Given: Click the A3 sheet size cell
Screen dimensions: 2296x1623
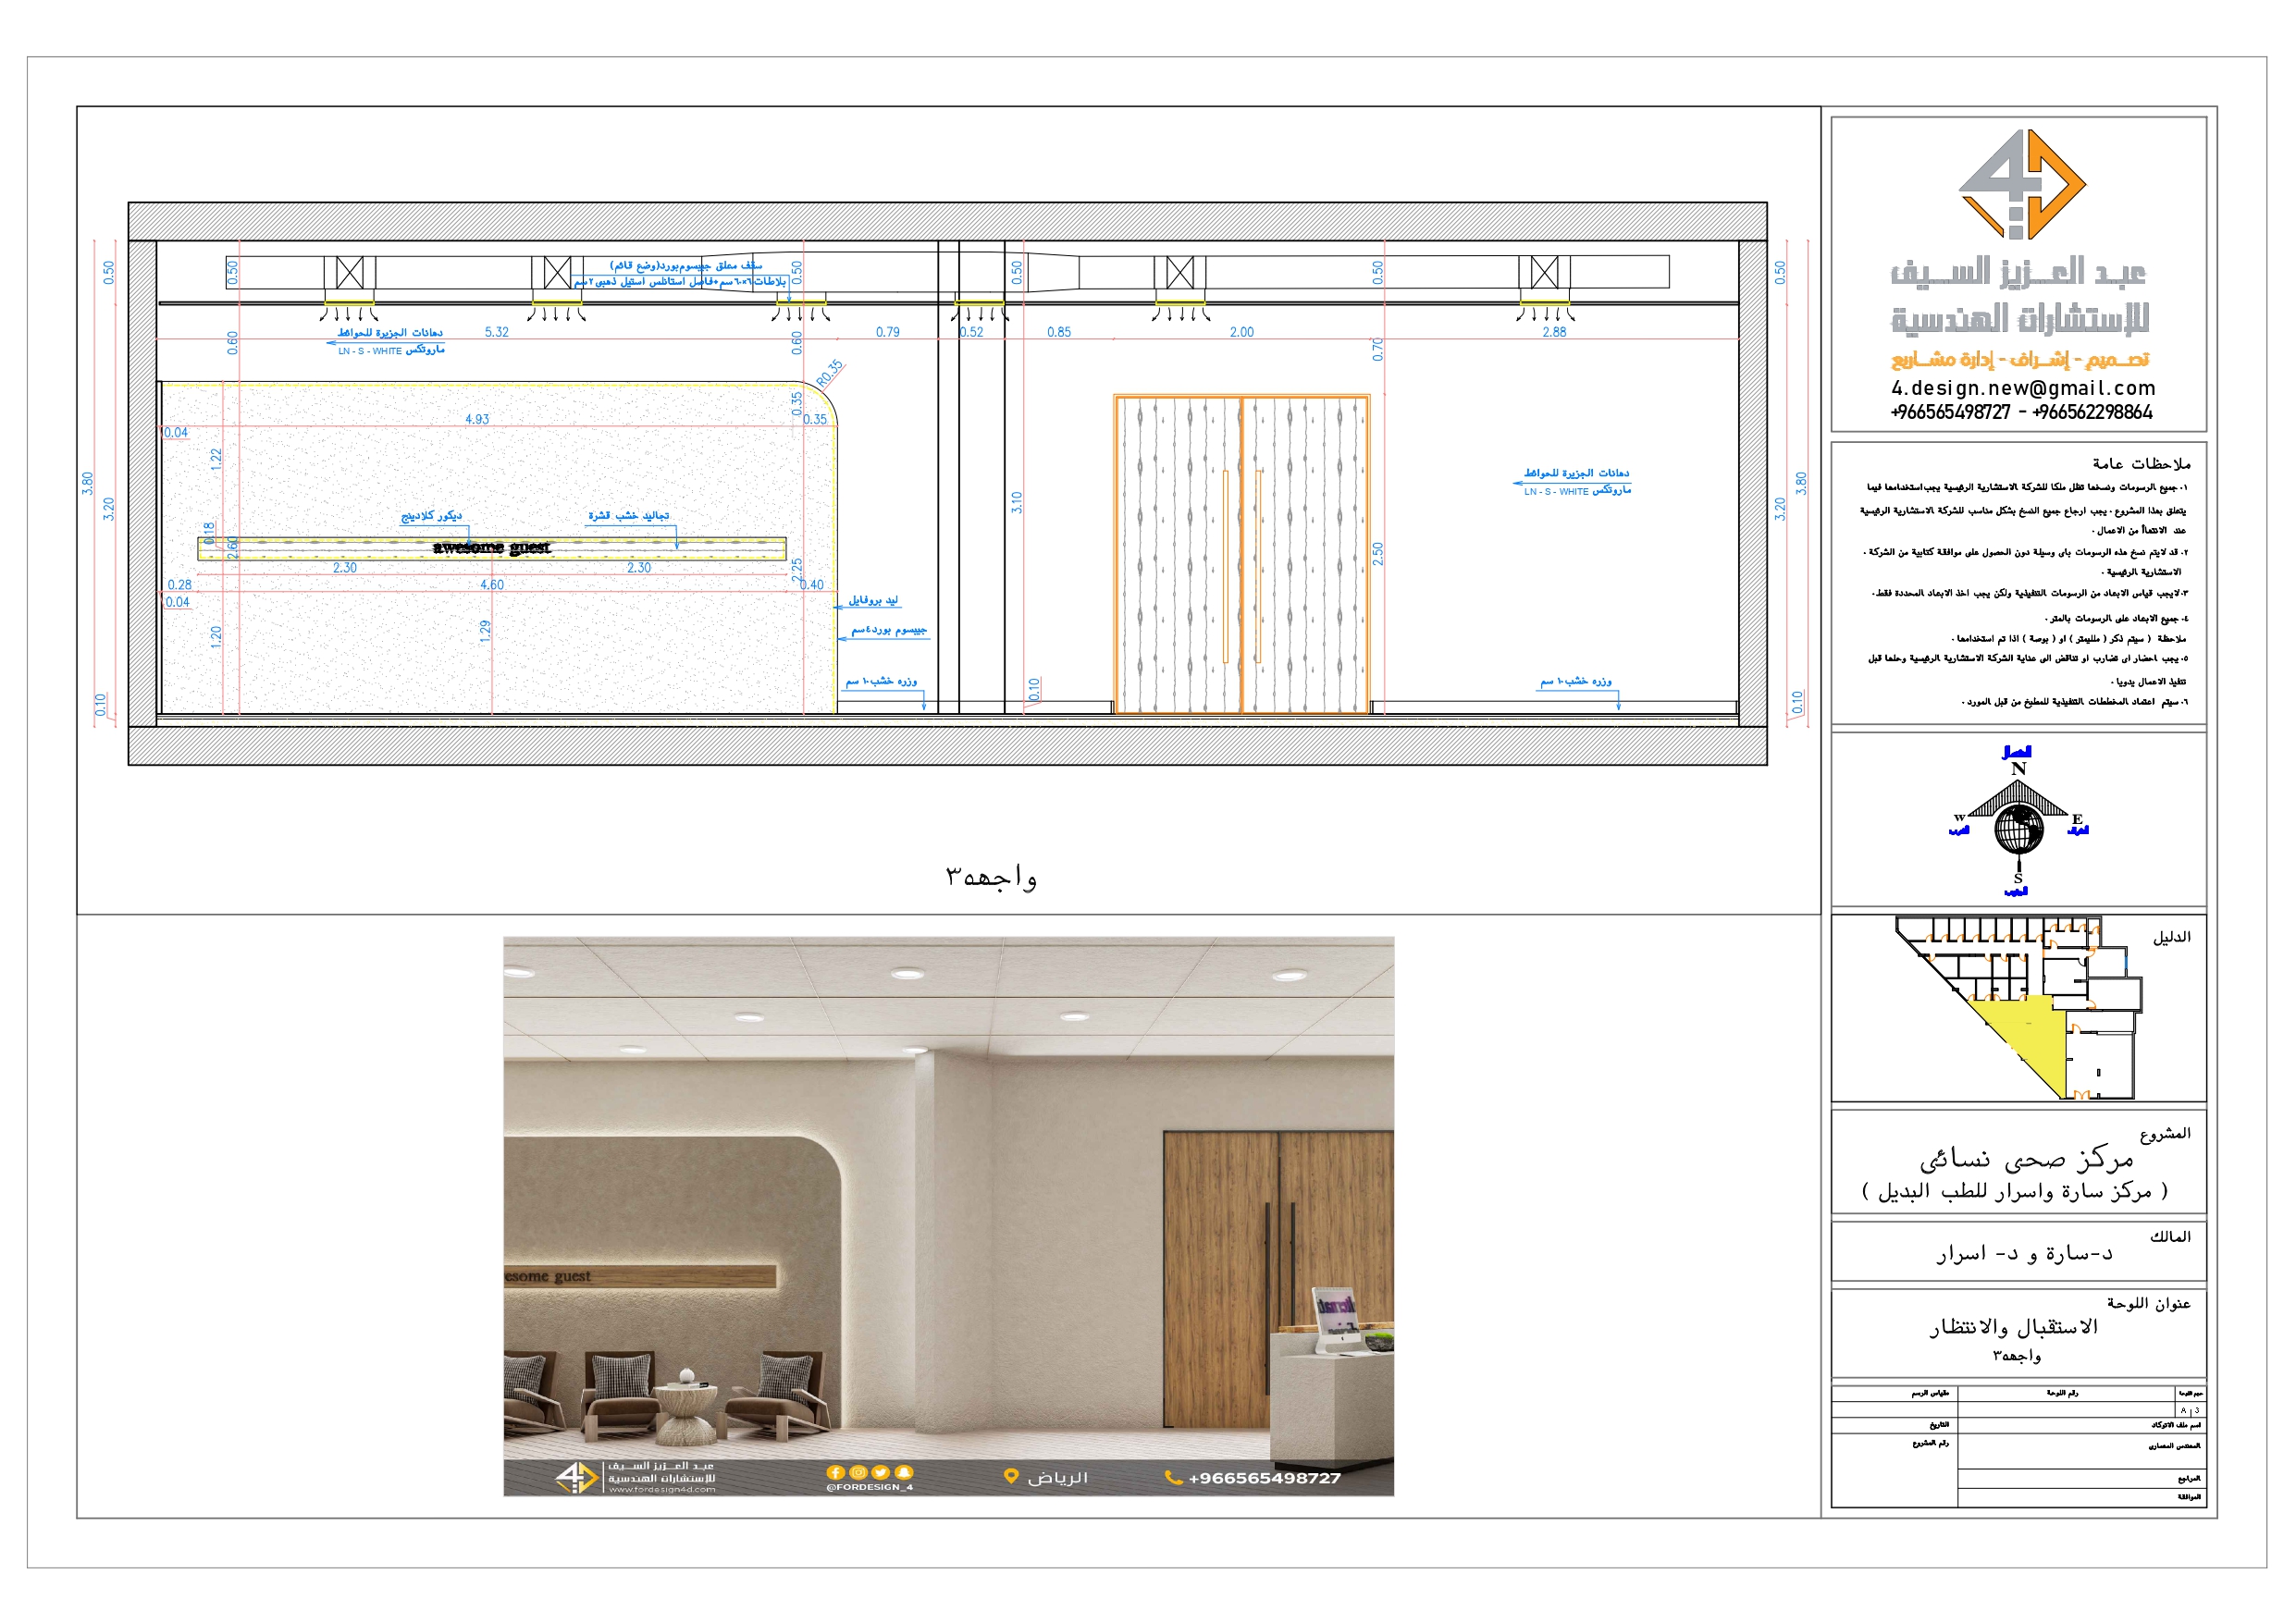Looking at the screenshot, I should click(2189, 1410).
